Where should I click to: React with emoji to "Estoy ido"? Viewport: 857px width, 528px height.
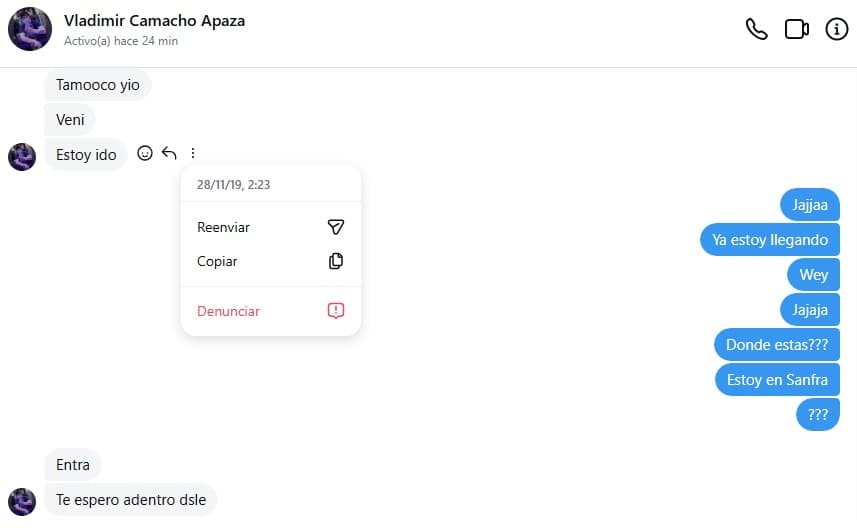click(x=145, y=153)
